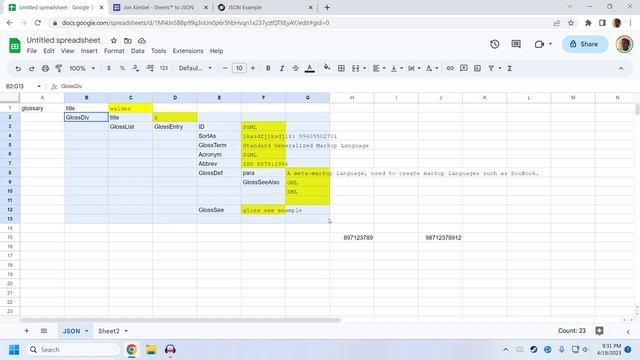Image resolution: width=640 pixels, height=360 pixels.
Task: Open the Default font dropdown
Action: [195, 69]
